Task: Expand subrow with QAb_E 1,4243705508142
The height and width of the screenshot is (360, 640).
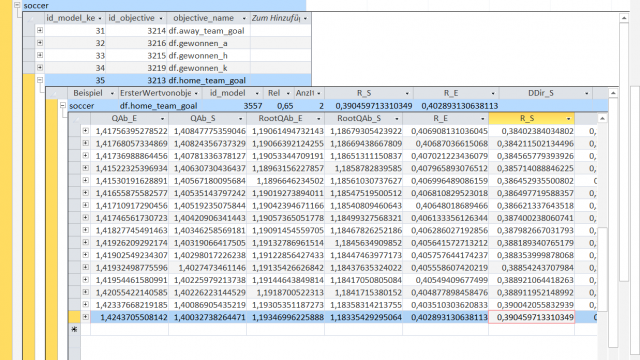Action: coord(85,317)
